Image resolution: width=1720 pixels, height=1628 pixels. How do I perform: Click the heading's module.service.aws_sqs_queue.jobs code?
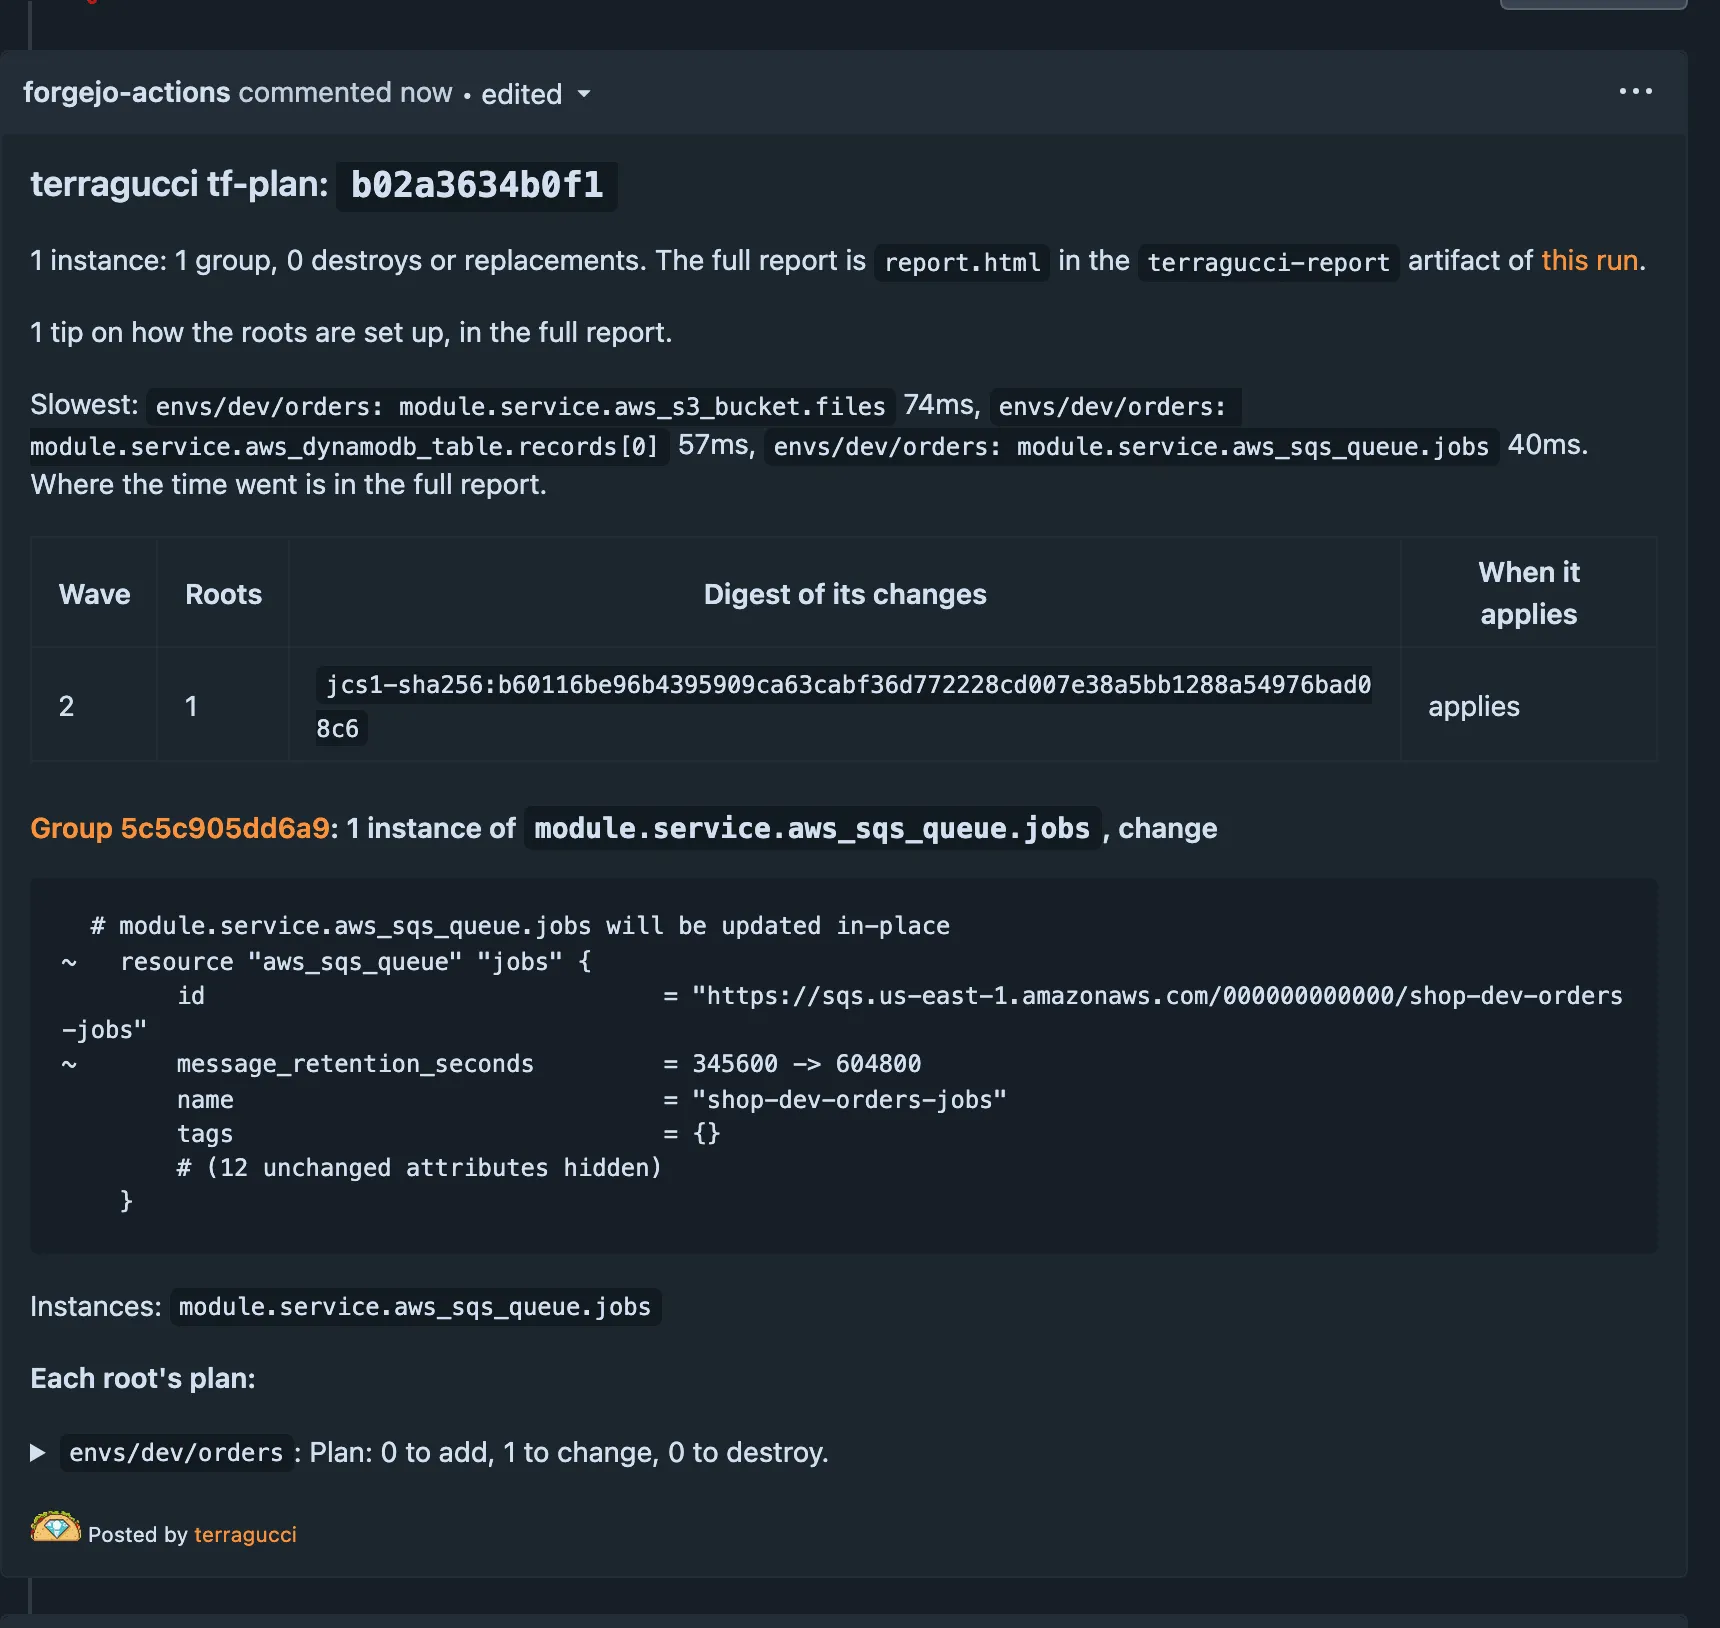(812, 828)
